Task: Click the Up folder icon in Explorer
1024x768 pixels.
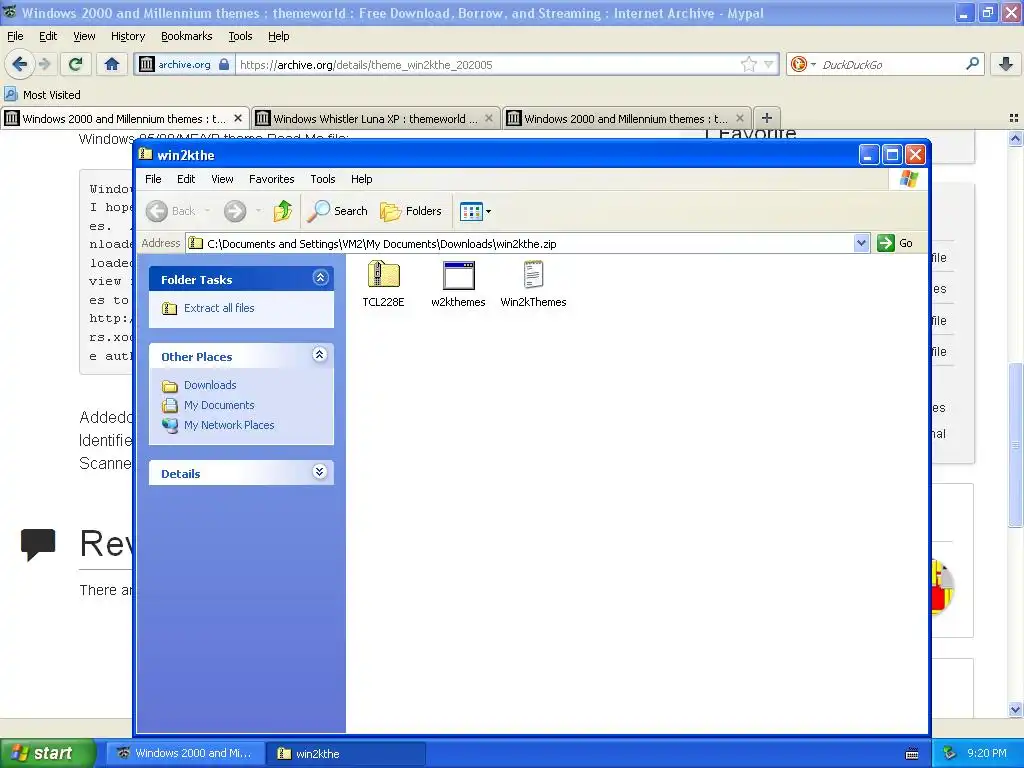Action: pyautogui.click(x=283, y=210)
